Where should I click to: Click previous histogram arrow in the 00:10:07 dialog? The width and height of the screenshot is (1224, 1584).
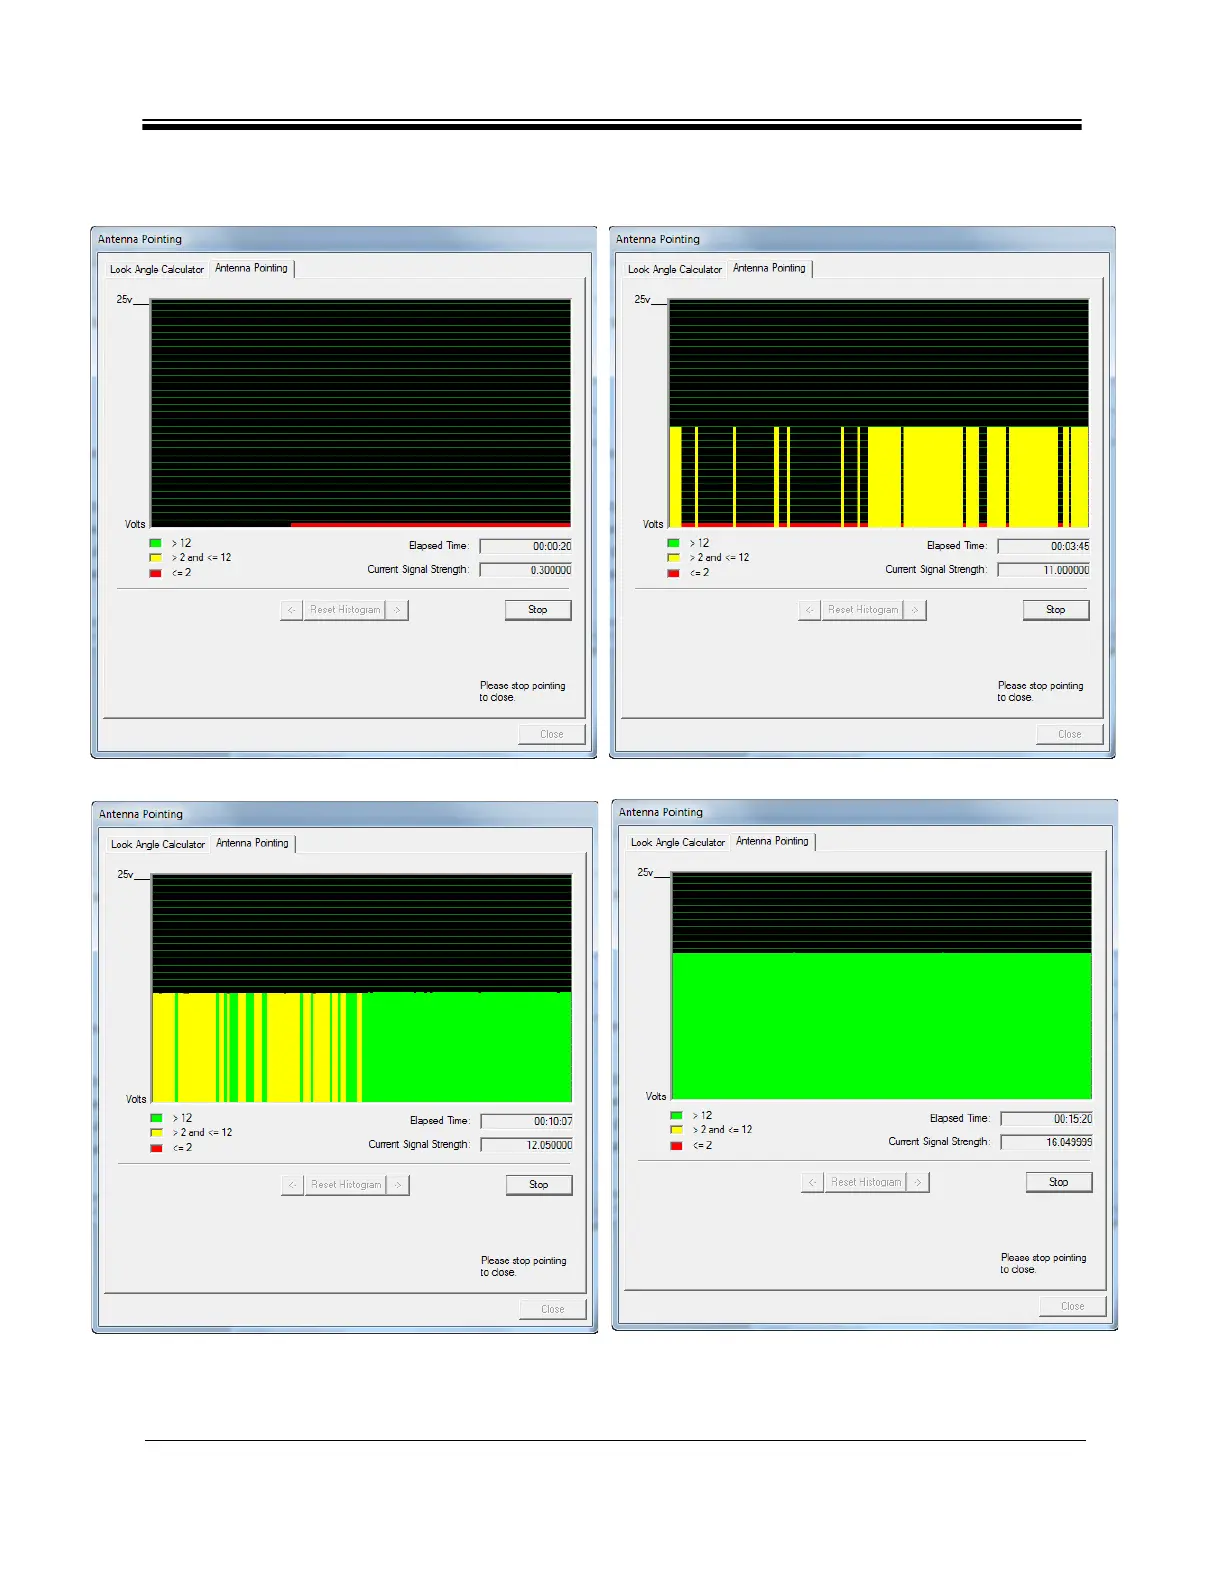pyautogui.click(x=292, y=1185)
